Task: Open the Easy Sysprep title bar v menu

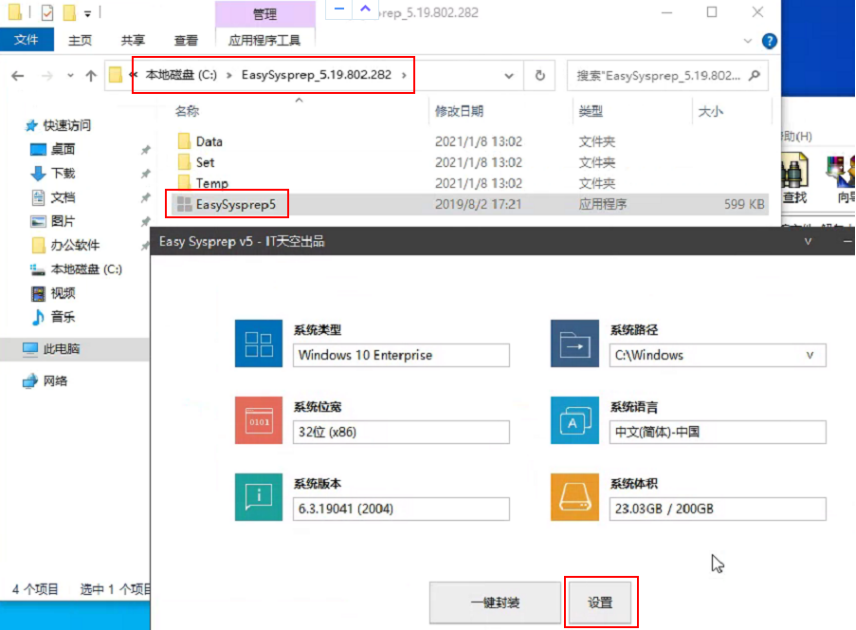Action: (808, 241)
